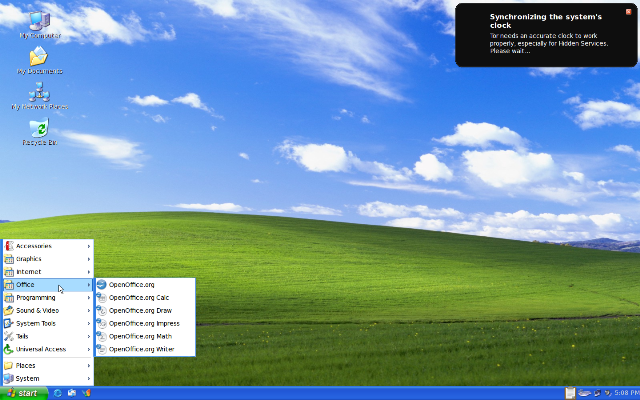Screen dimensions: 640x400
Task: Open the Universal Access menu entry
Action: 48,349
